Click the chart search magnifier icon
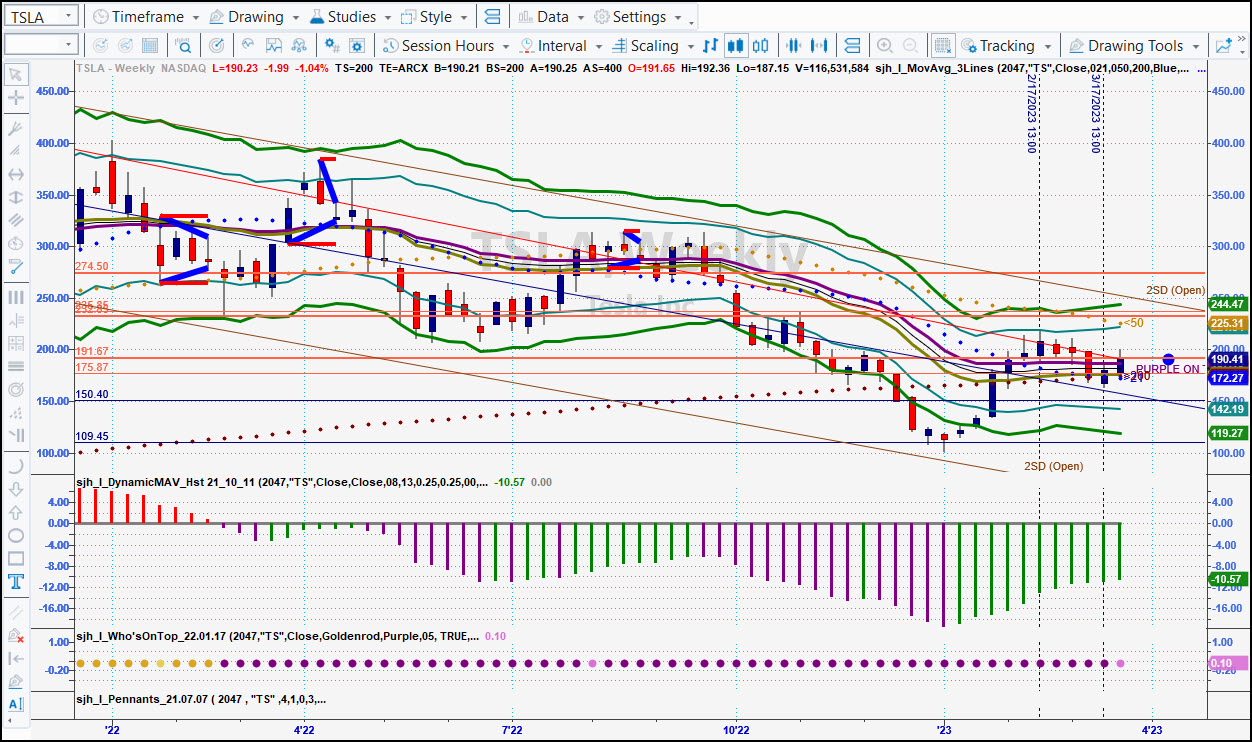1252x742 pixels. (x=184, y=45)
